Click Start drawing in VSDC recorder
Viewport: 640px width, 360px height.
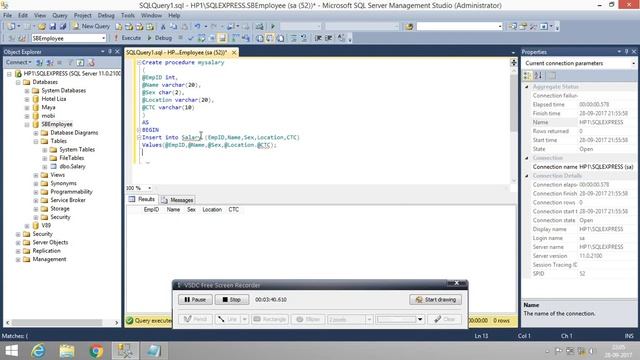click(436, 300)
